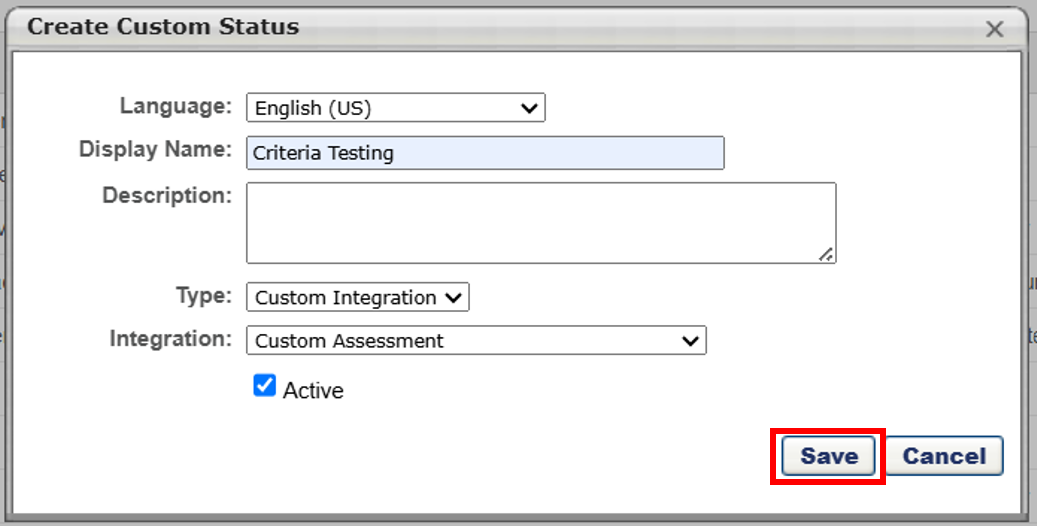This screenshot has width=1037, height=526.
Task: Uncheck the Active checkbox
Action: [x=265, y=385]
